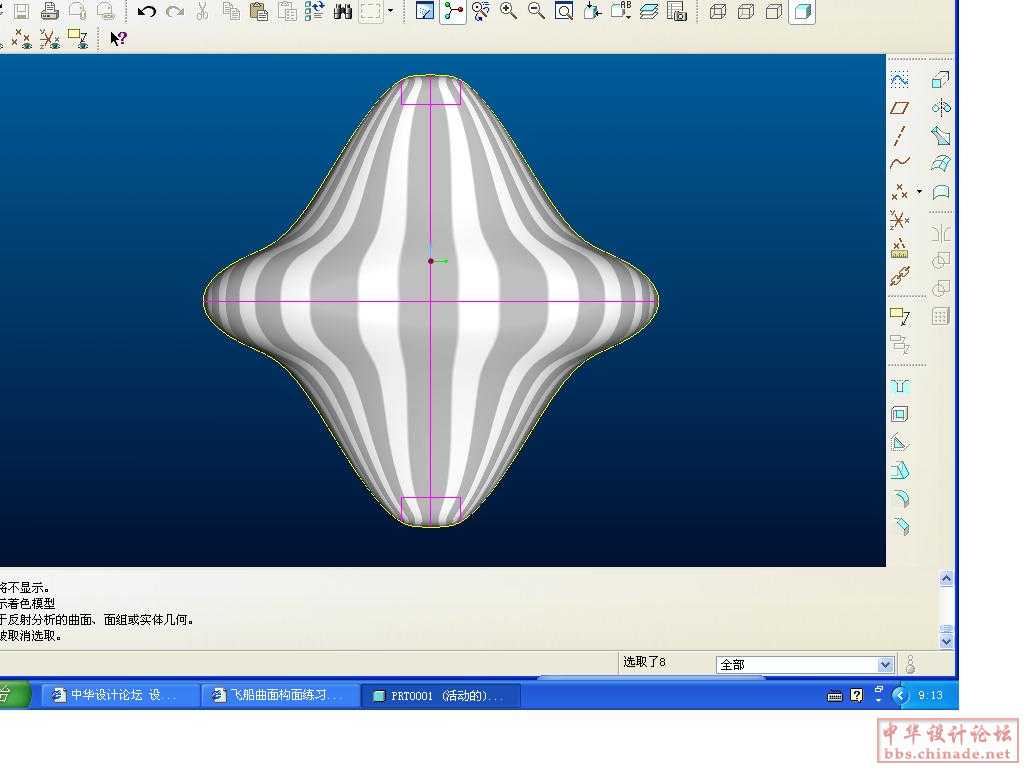Screen dimensions: 1024x768
Task: Click the grayed Redo arrow
Action: (x=174, y=10)
